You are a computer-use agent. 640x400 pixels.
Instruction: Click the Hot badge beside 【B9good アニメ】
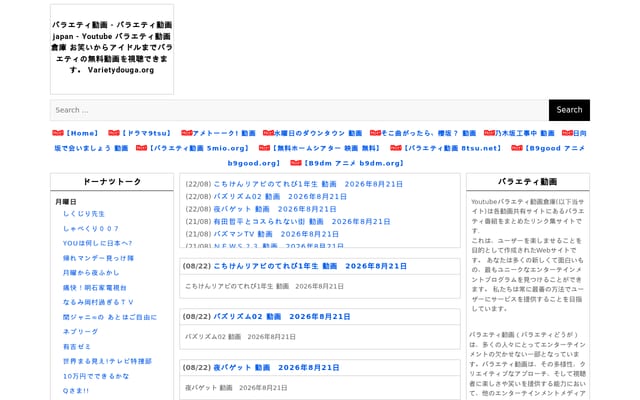click(x=517, y=148)
